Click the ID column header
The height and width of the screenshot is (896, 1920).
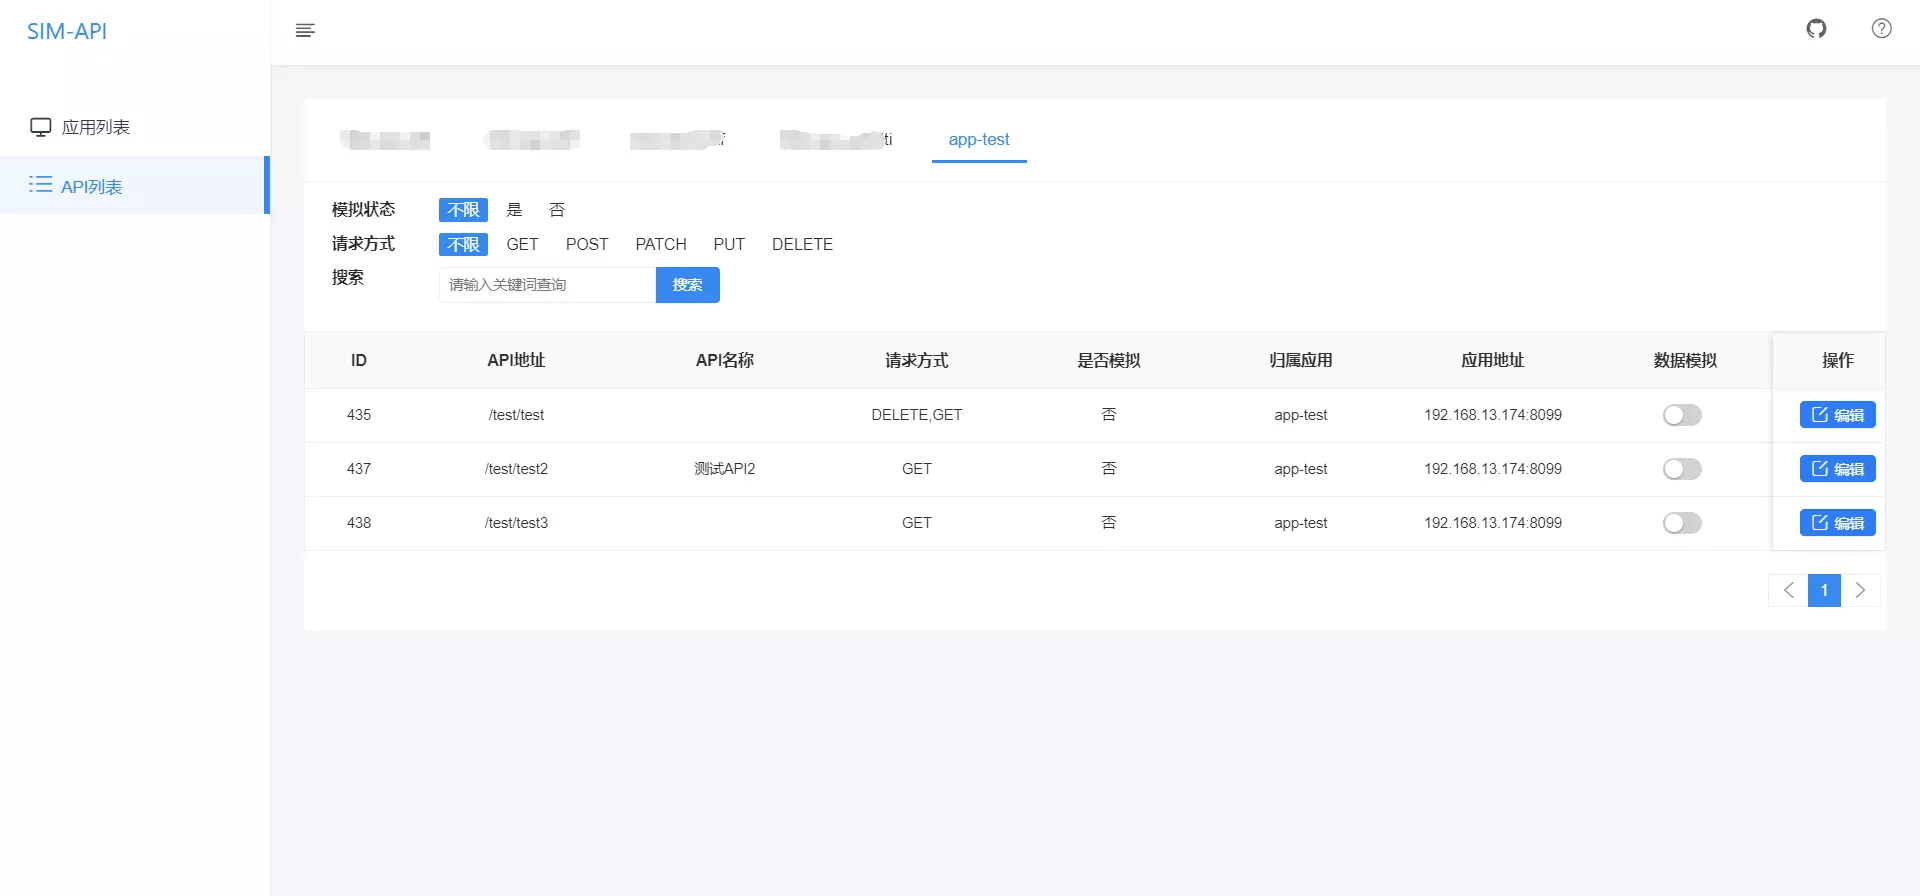(x=359, y=360)
